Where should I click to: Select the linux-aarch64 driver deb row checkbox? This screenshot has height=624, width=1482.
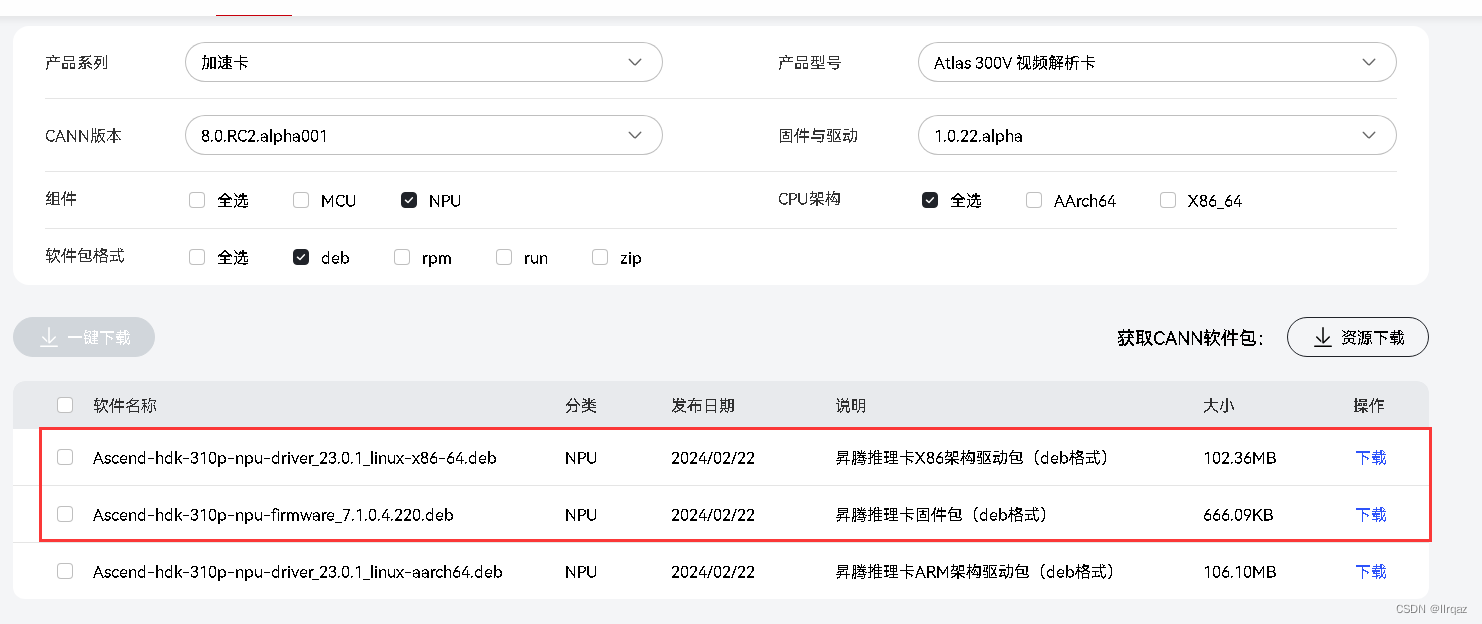[65, 571]
